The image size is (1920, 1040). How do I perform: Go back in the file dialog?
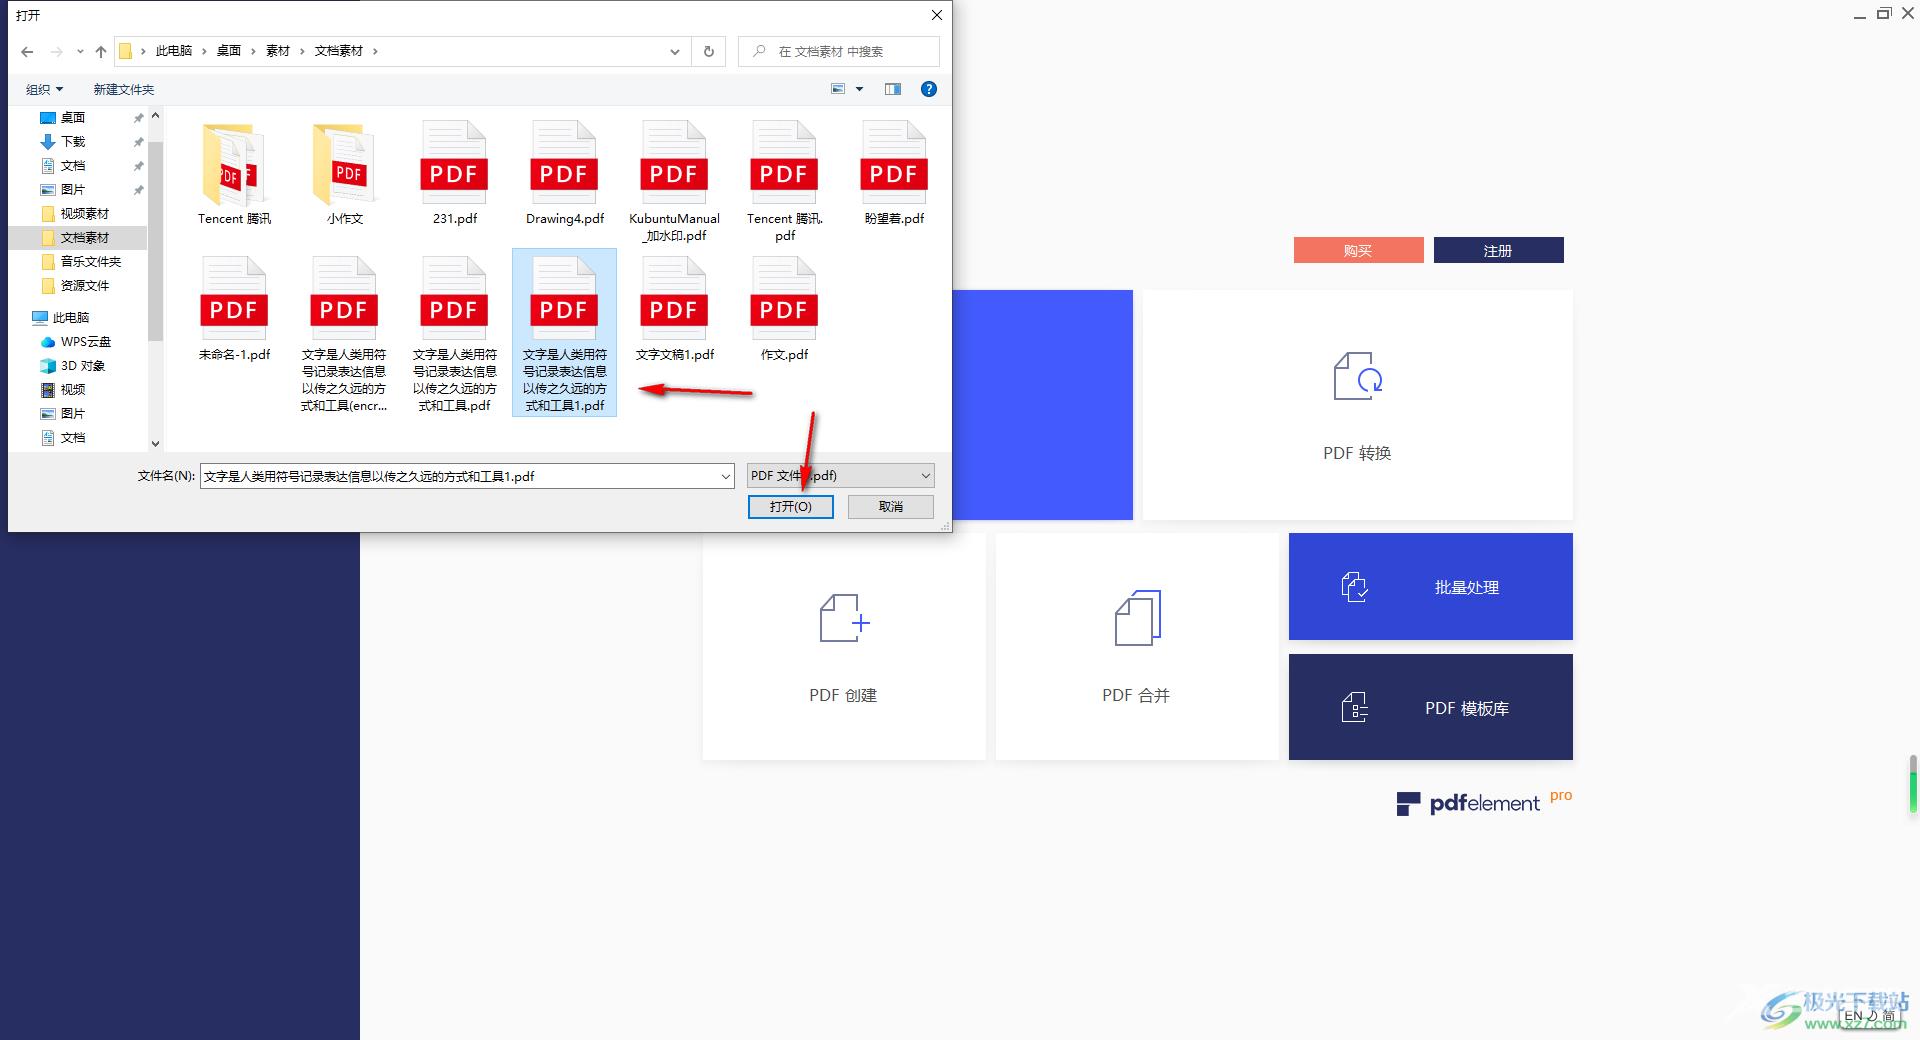pos(27,51)
